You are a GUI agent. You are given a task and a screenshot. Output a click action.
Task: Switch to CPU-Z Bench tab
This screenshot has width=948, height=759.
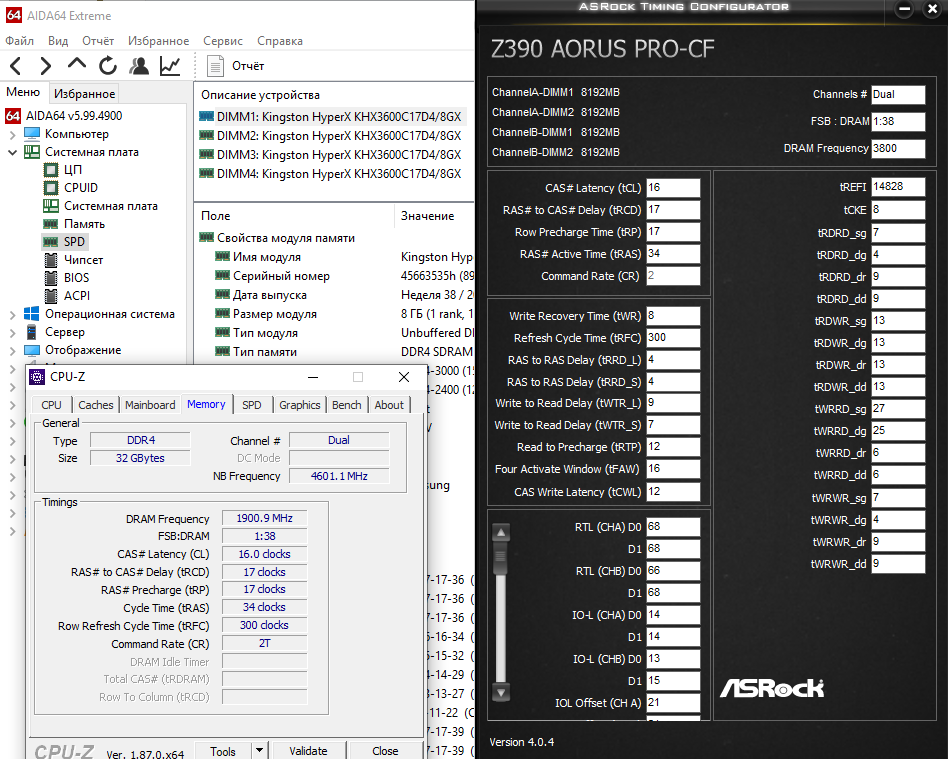point(346,405)
